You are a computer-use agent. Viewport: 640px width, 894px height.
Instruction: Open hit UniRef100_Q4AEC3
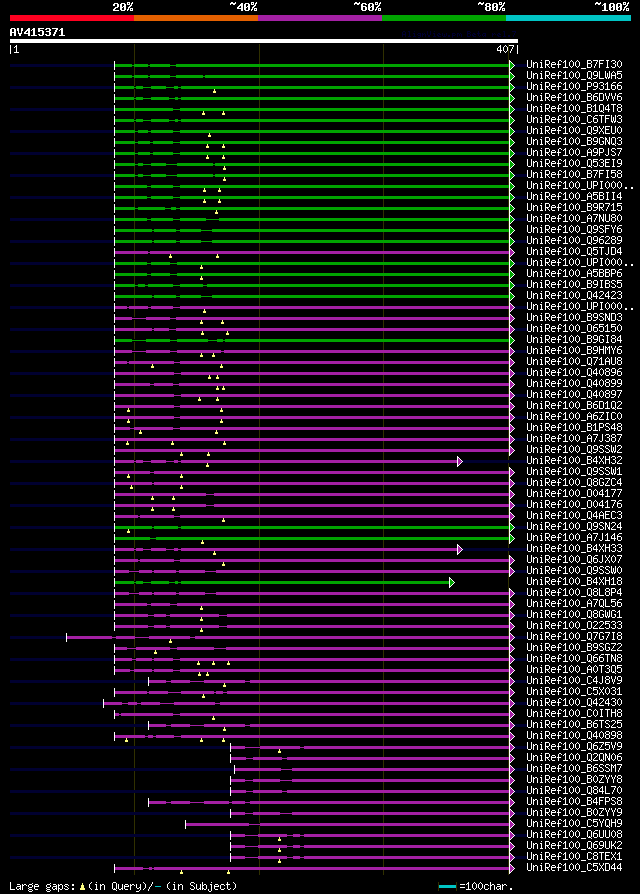[574, 516]
